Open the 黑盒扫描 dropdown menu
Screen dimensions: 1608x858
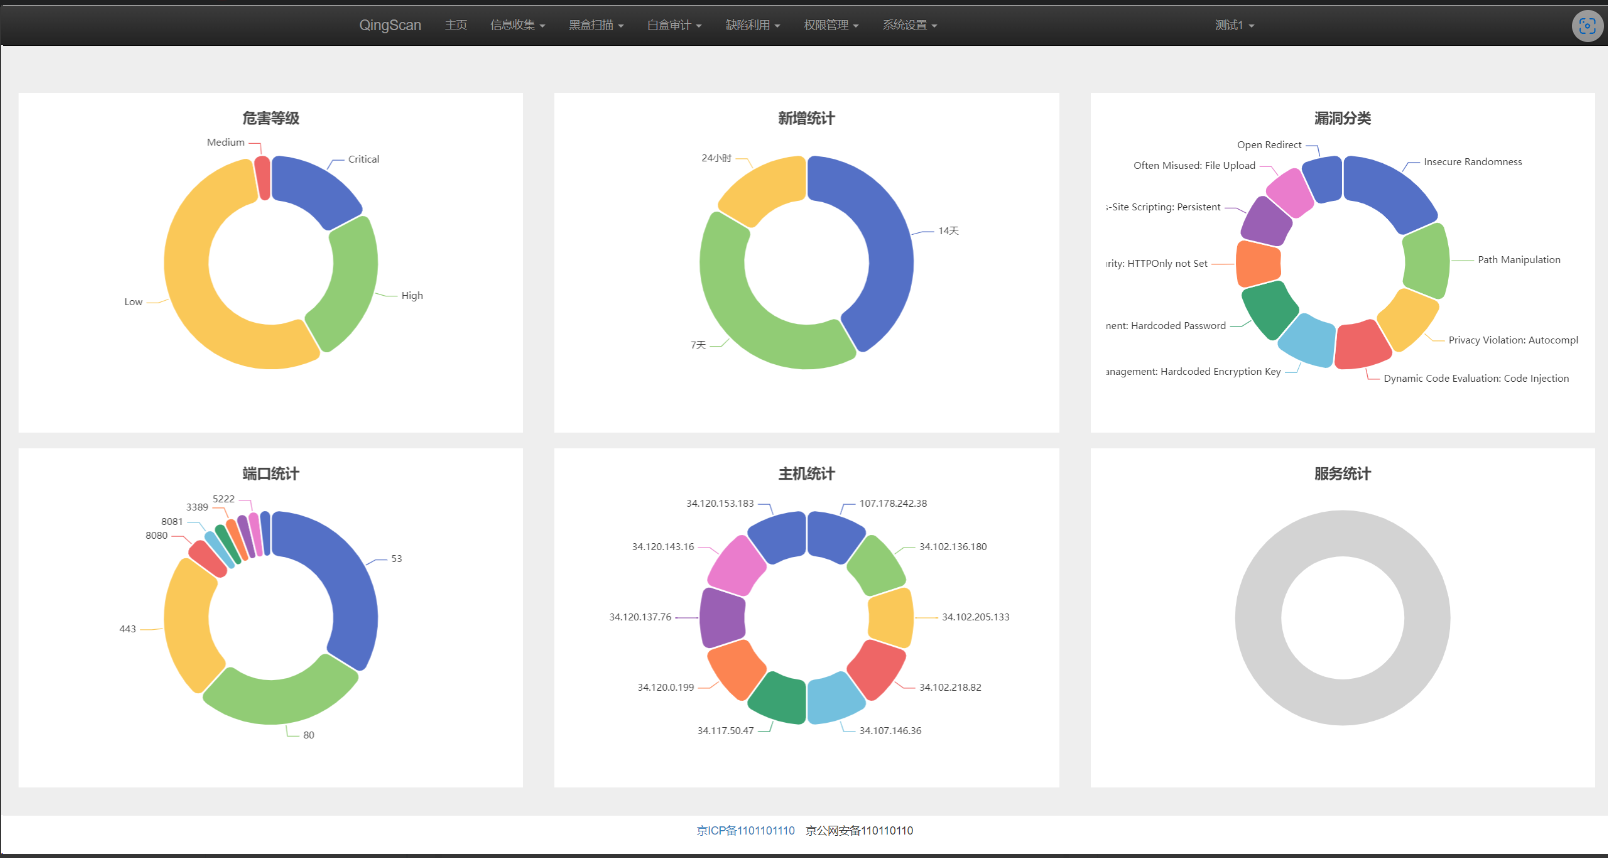tap(596, 25)
